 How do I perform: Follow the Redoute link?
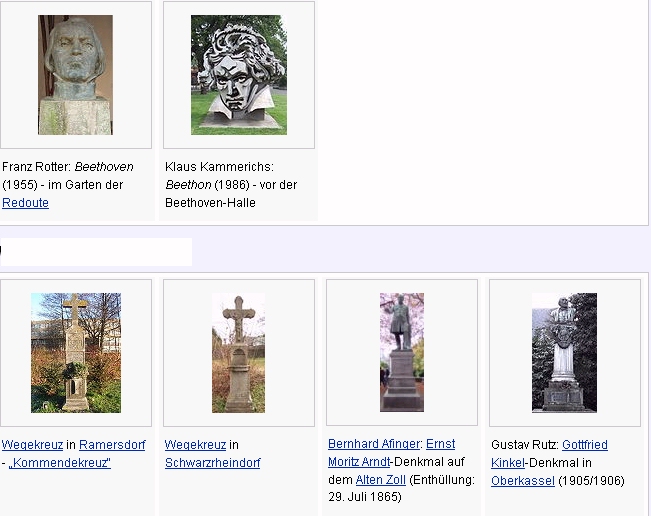25,203
